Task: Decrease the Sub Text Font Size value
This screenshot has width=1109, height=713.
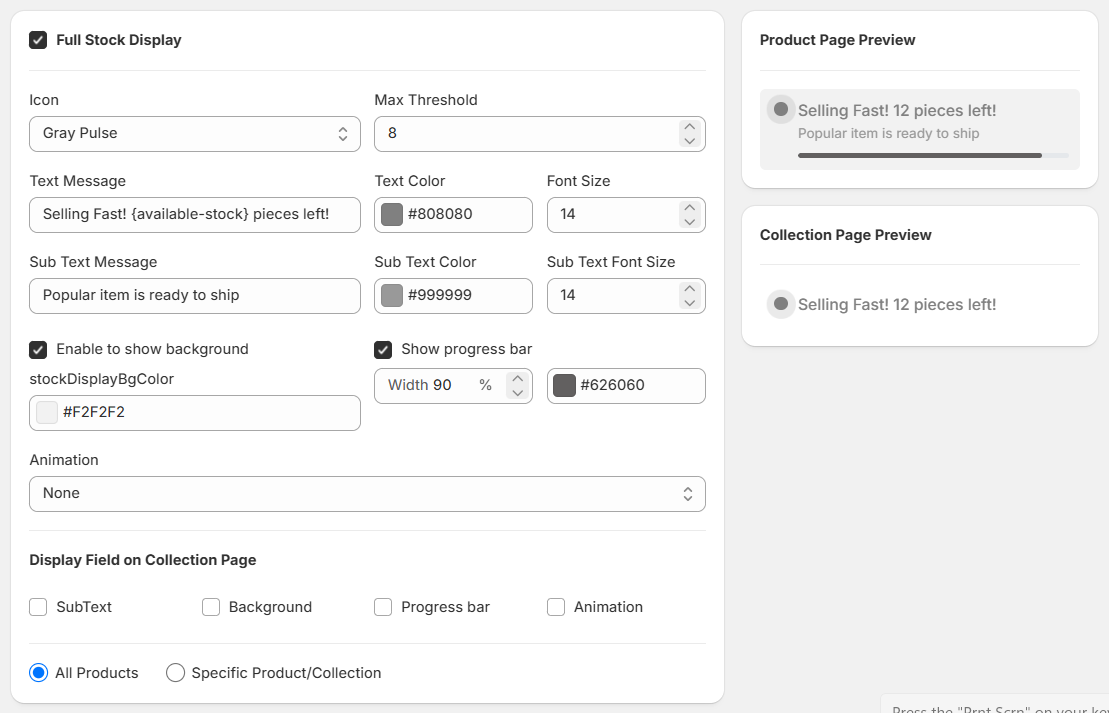Action: (690, 303)
